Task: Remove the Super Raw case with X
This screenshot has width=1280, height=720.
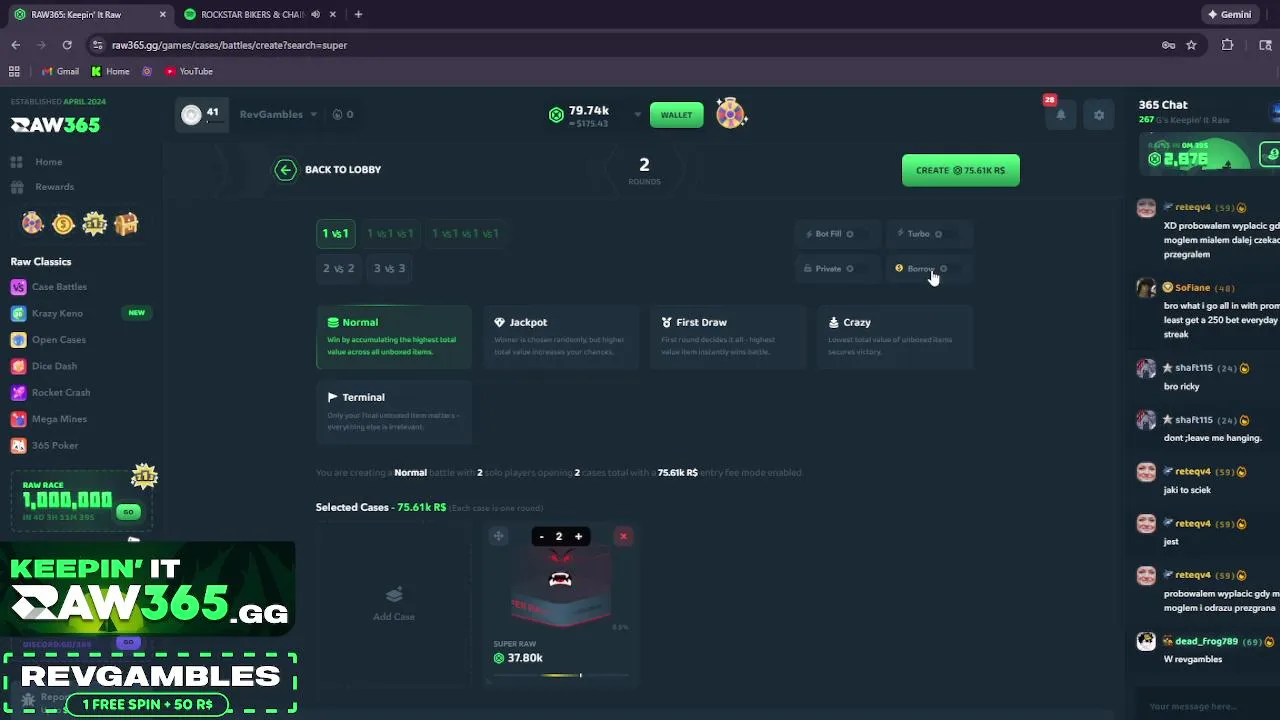Action: coord(623,537)
